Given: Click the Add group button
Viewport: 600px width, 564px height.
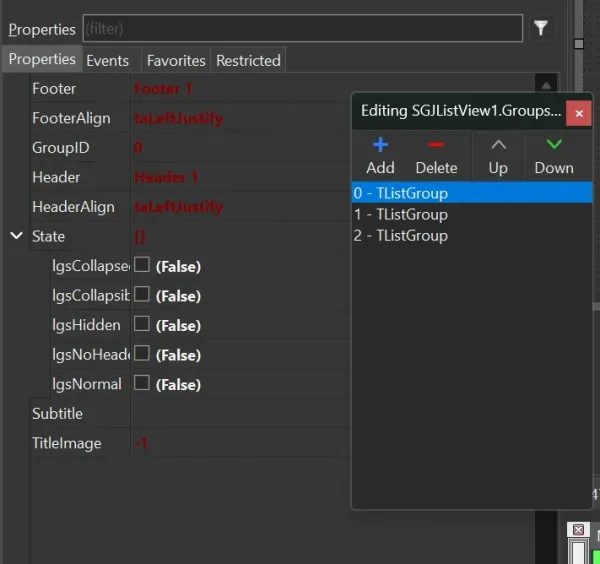Looking at the screenshot, I should pos(380,156).
